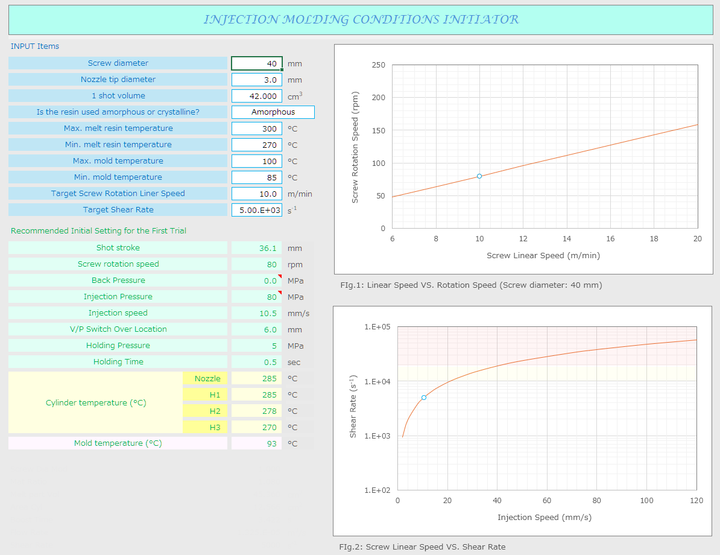Click the Injection Pressure value cell
The width and height of the screenshot is (720, 555).
click(257, 297)
